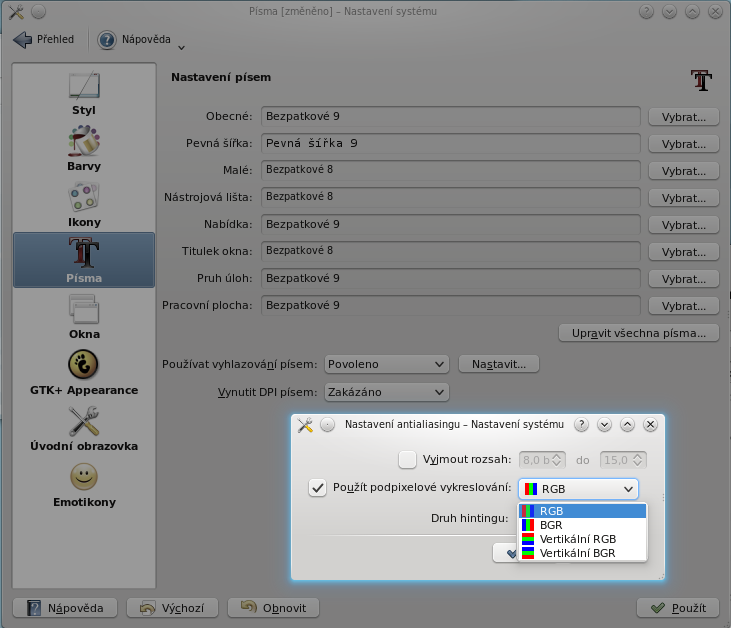Open the Používat vyhlazování písem dropdown
This screenshot has width=731, height=628.
click(x=386, y=364)
